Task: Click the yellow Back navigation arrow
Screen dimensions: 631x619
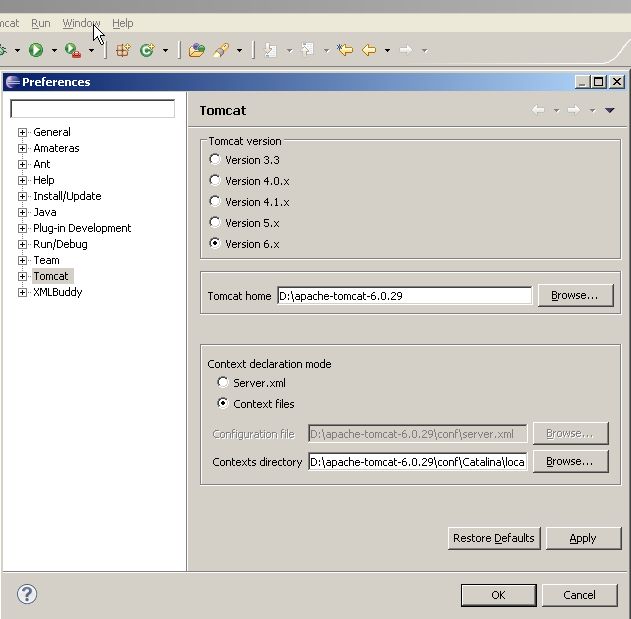Action: click(x=369, y=50)
